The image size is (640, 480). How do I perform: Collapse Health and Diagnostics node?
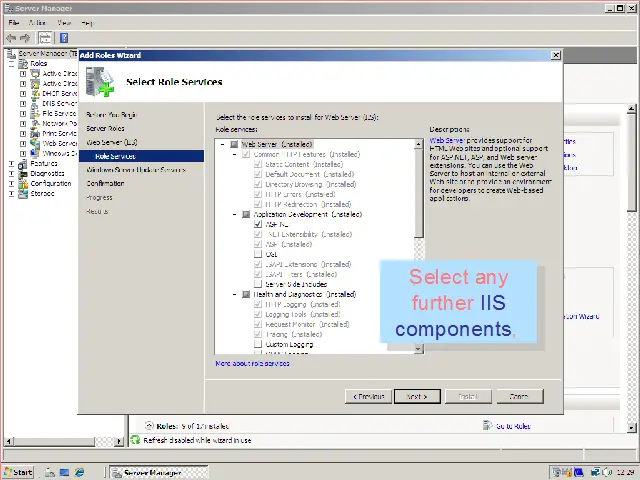(x=234, y=294)
